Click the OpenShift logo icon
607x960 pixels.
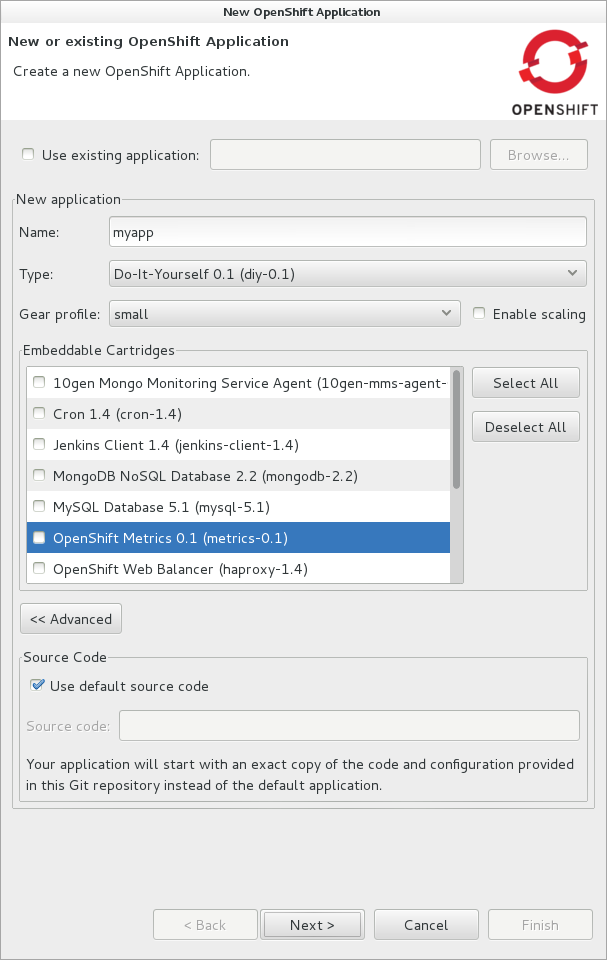click(x=558, y=62)
